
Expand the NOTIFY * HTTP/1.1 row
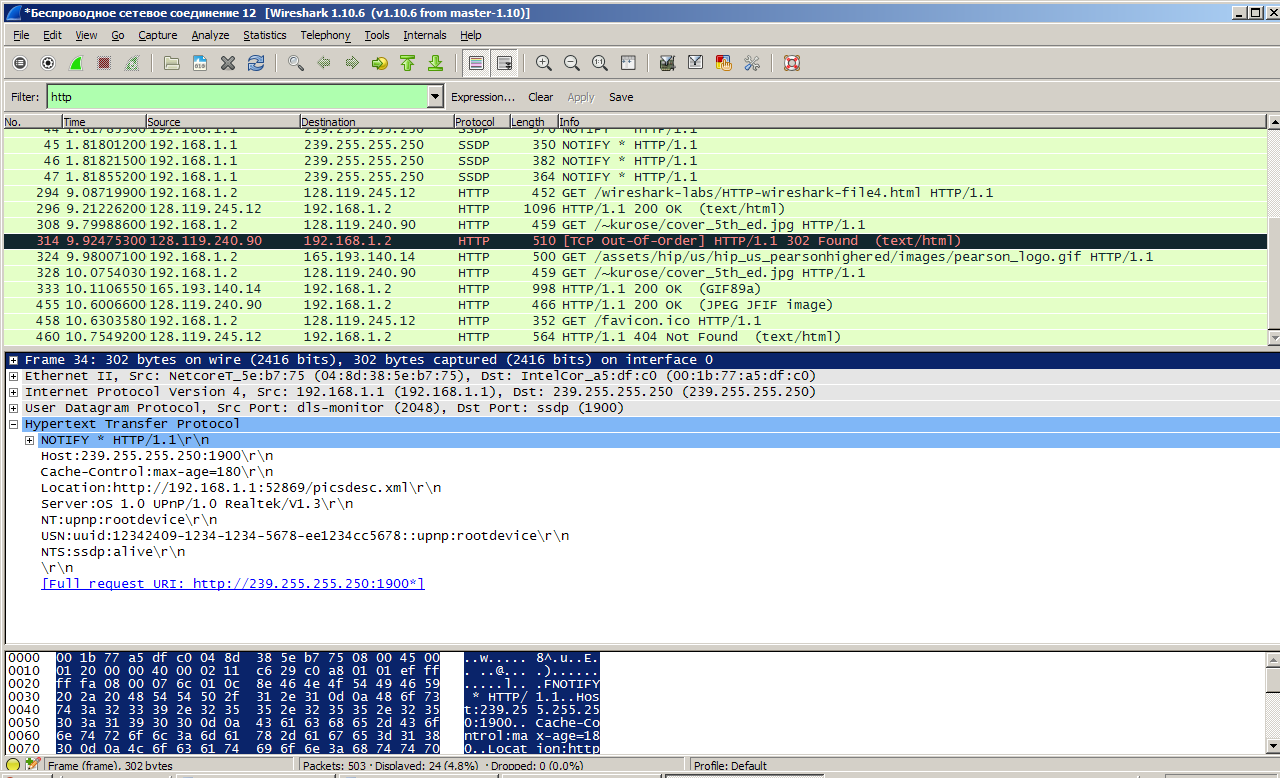30,440
